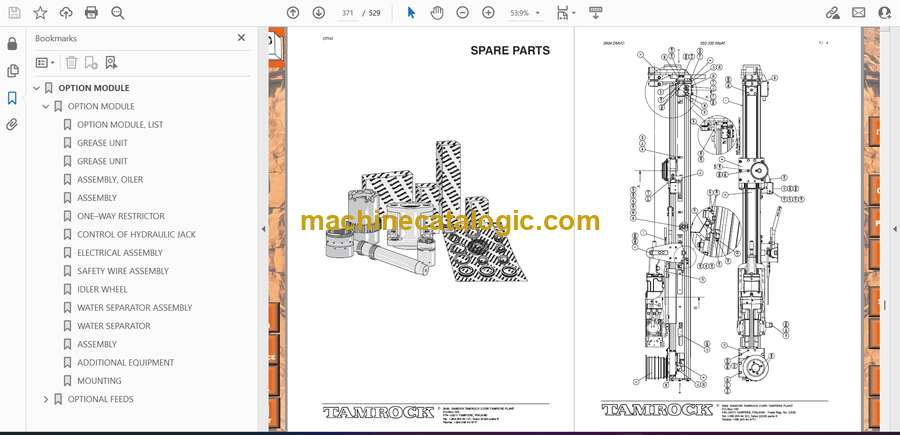Collapse the top-level OPTION MODULE bookmark

click(x=37, y=88)
